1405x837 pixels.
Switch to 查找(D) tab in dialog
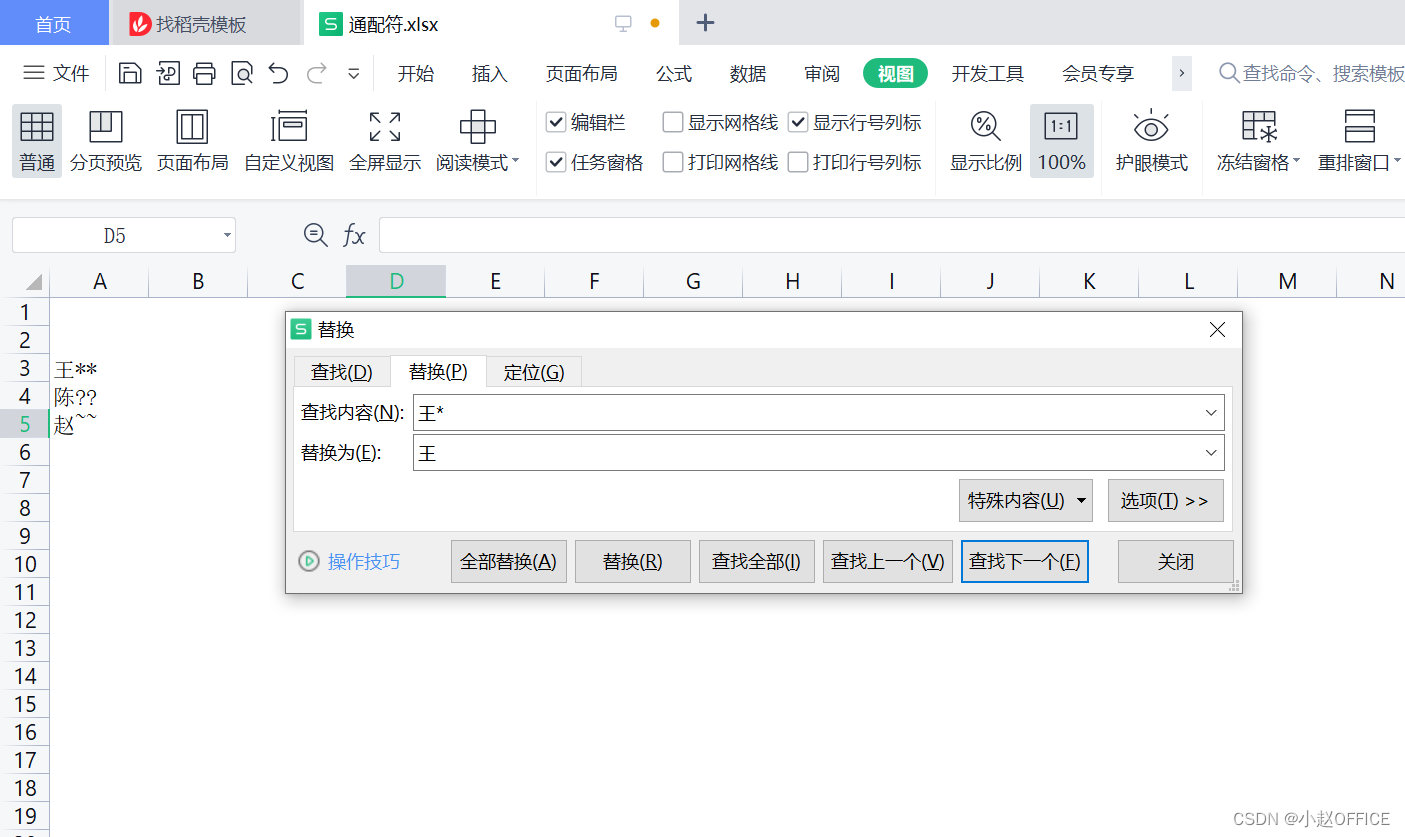(x=342, y=372)
